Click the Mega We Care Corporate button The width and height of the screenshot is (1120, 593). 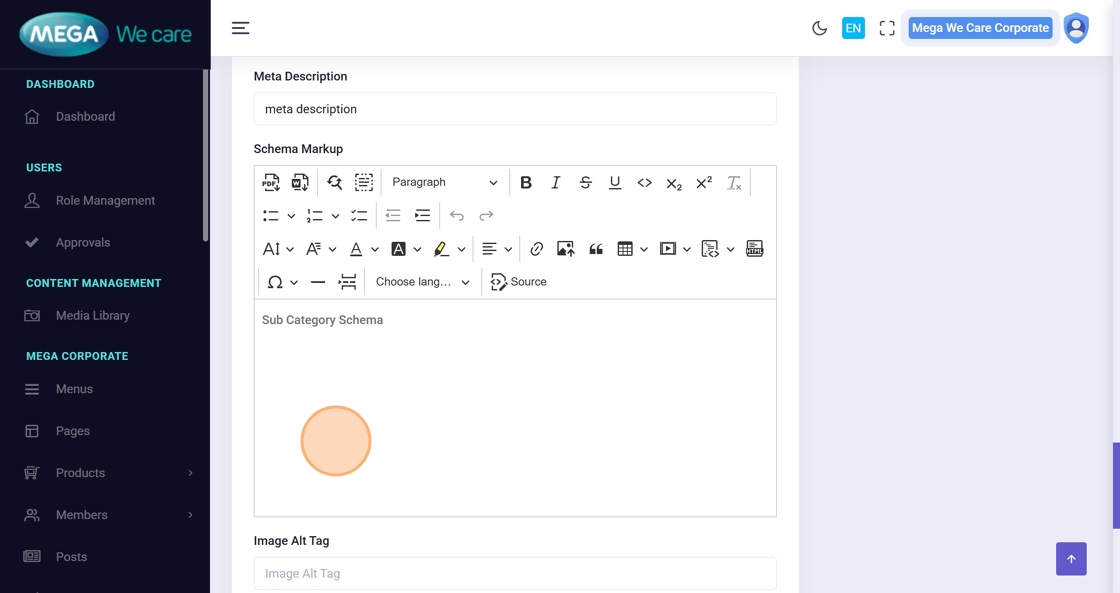point(979,28)
